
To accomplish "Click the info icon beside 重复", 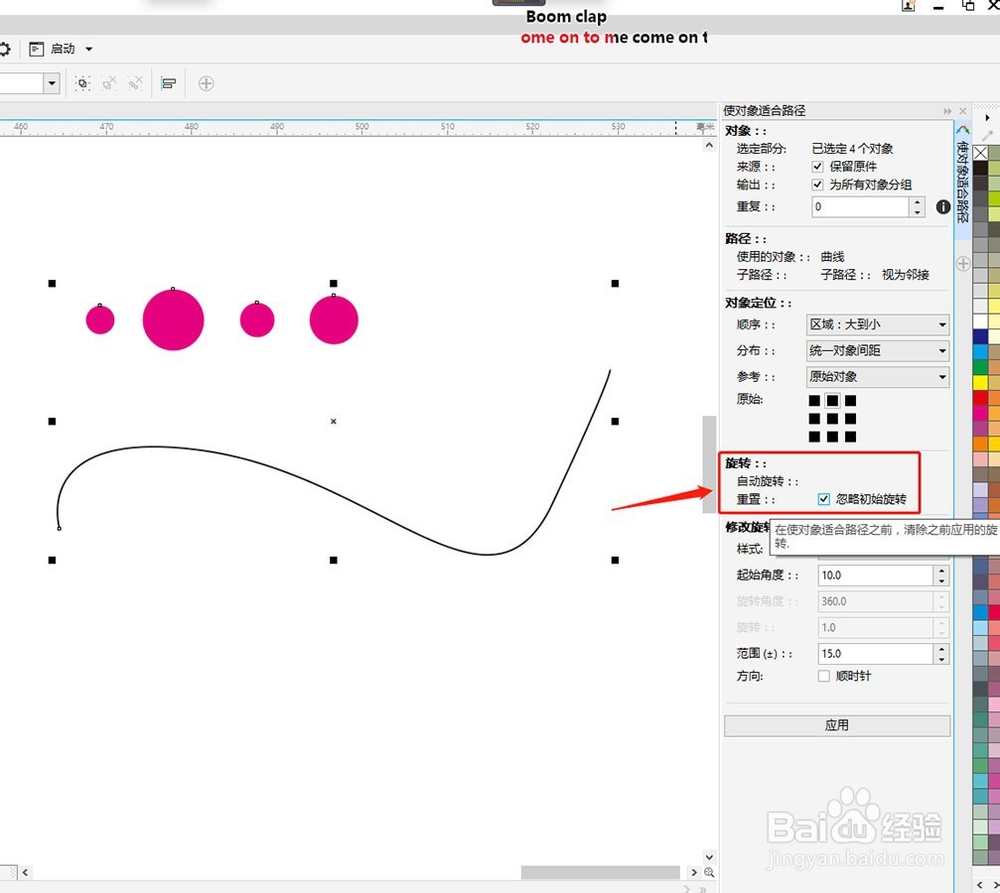I will click(x=943, y=207).
